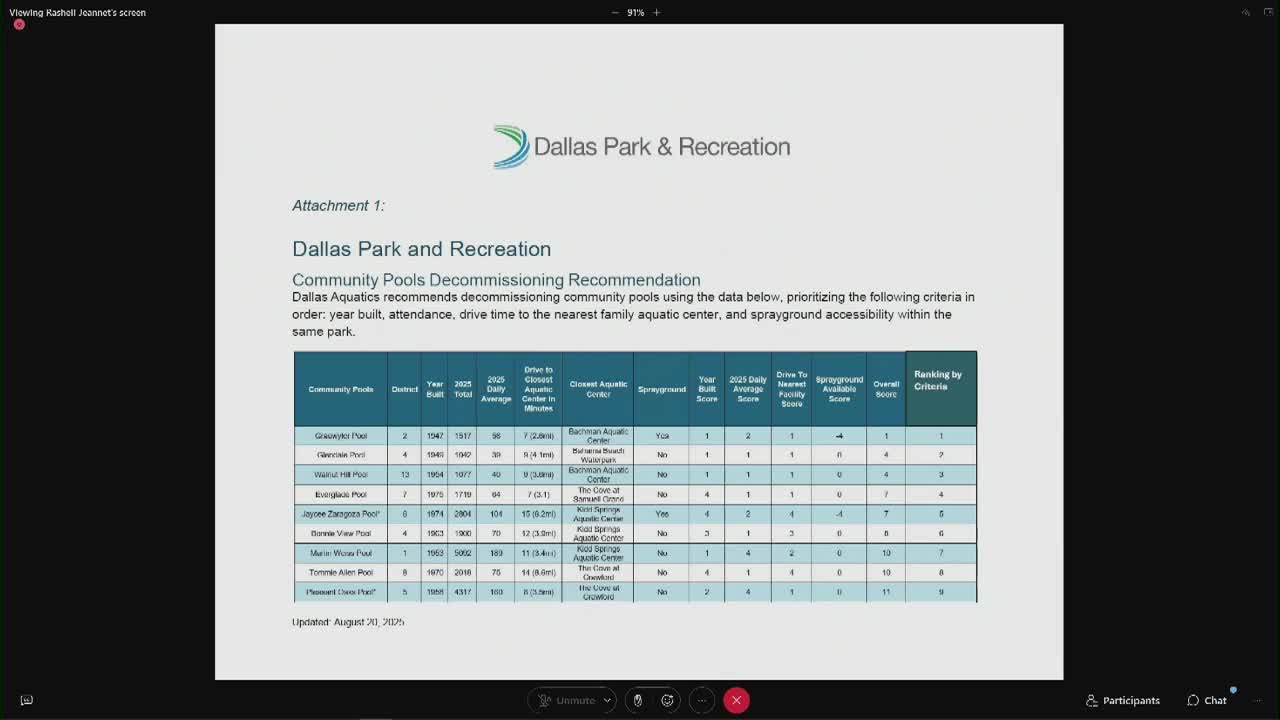Leave meeting with the red X button
This screenshot has height=720, width=1280.
click(736, 700)
